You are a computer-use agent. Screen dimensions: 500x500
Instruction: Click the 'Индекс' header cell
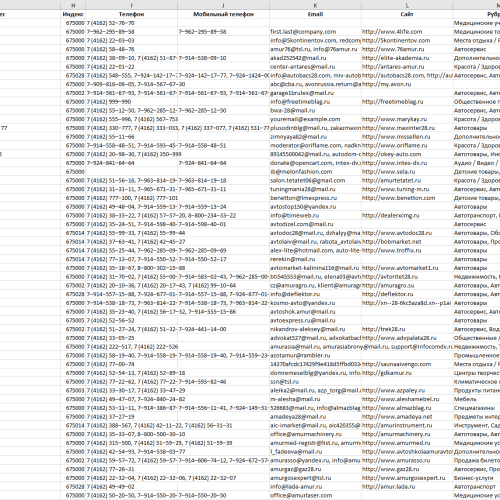pos(73,14)
